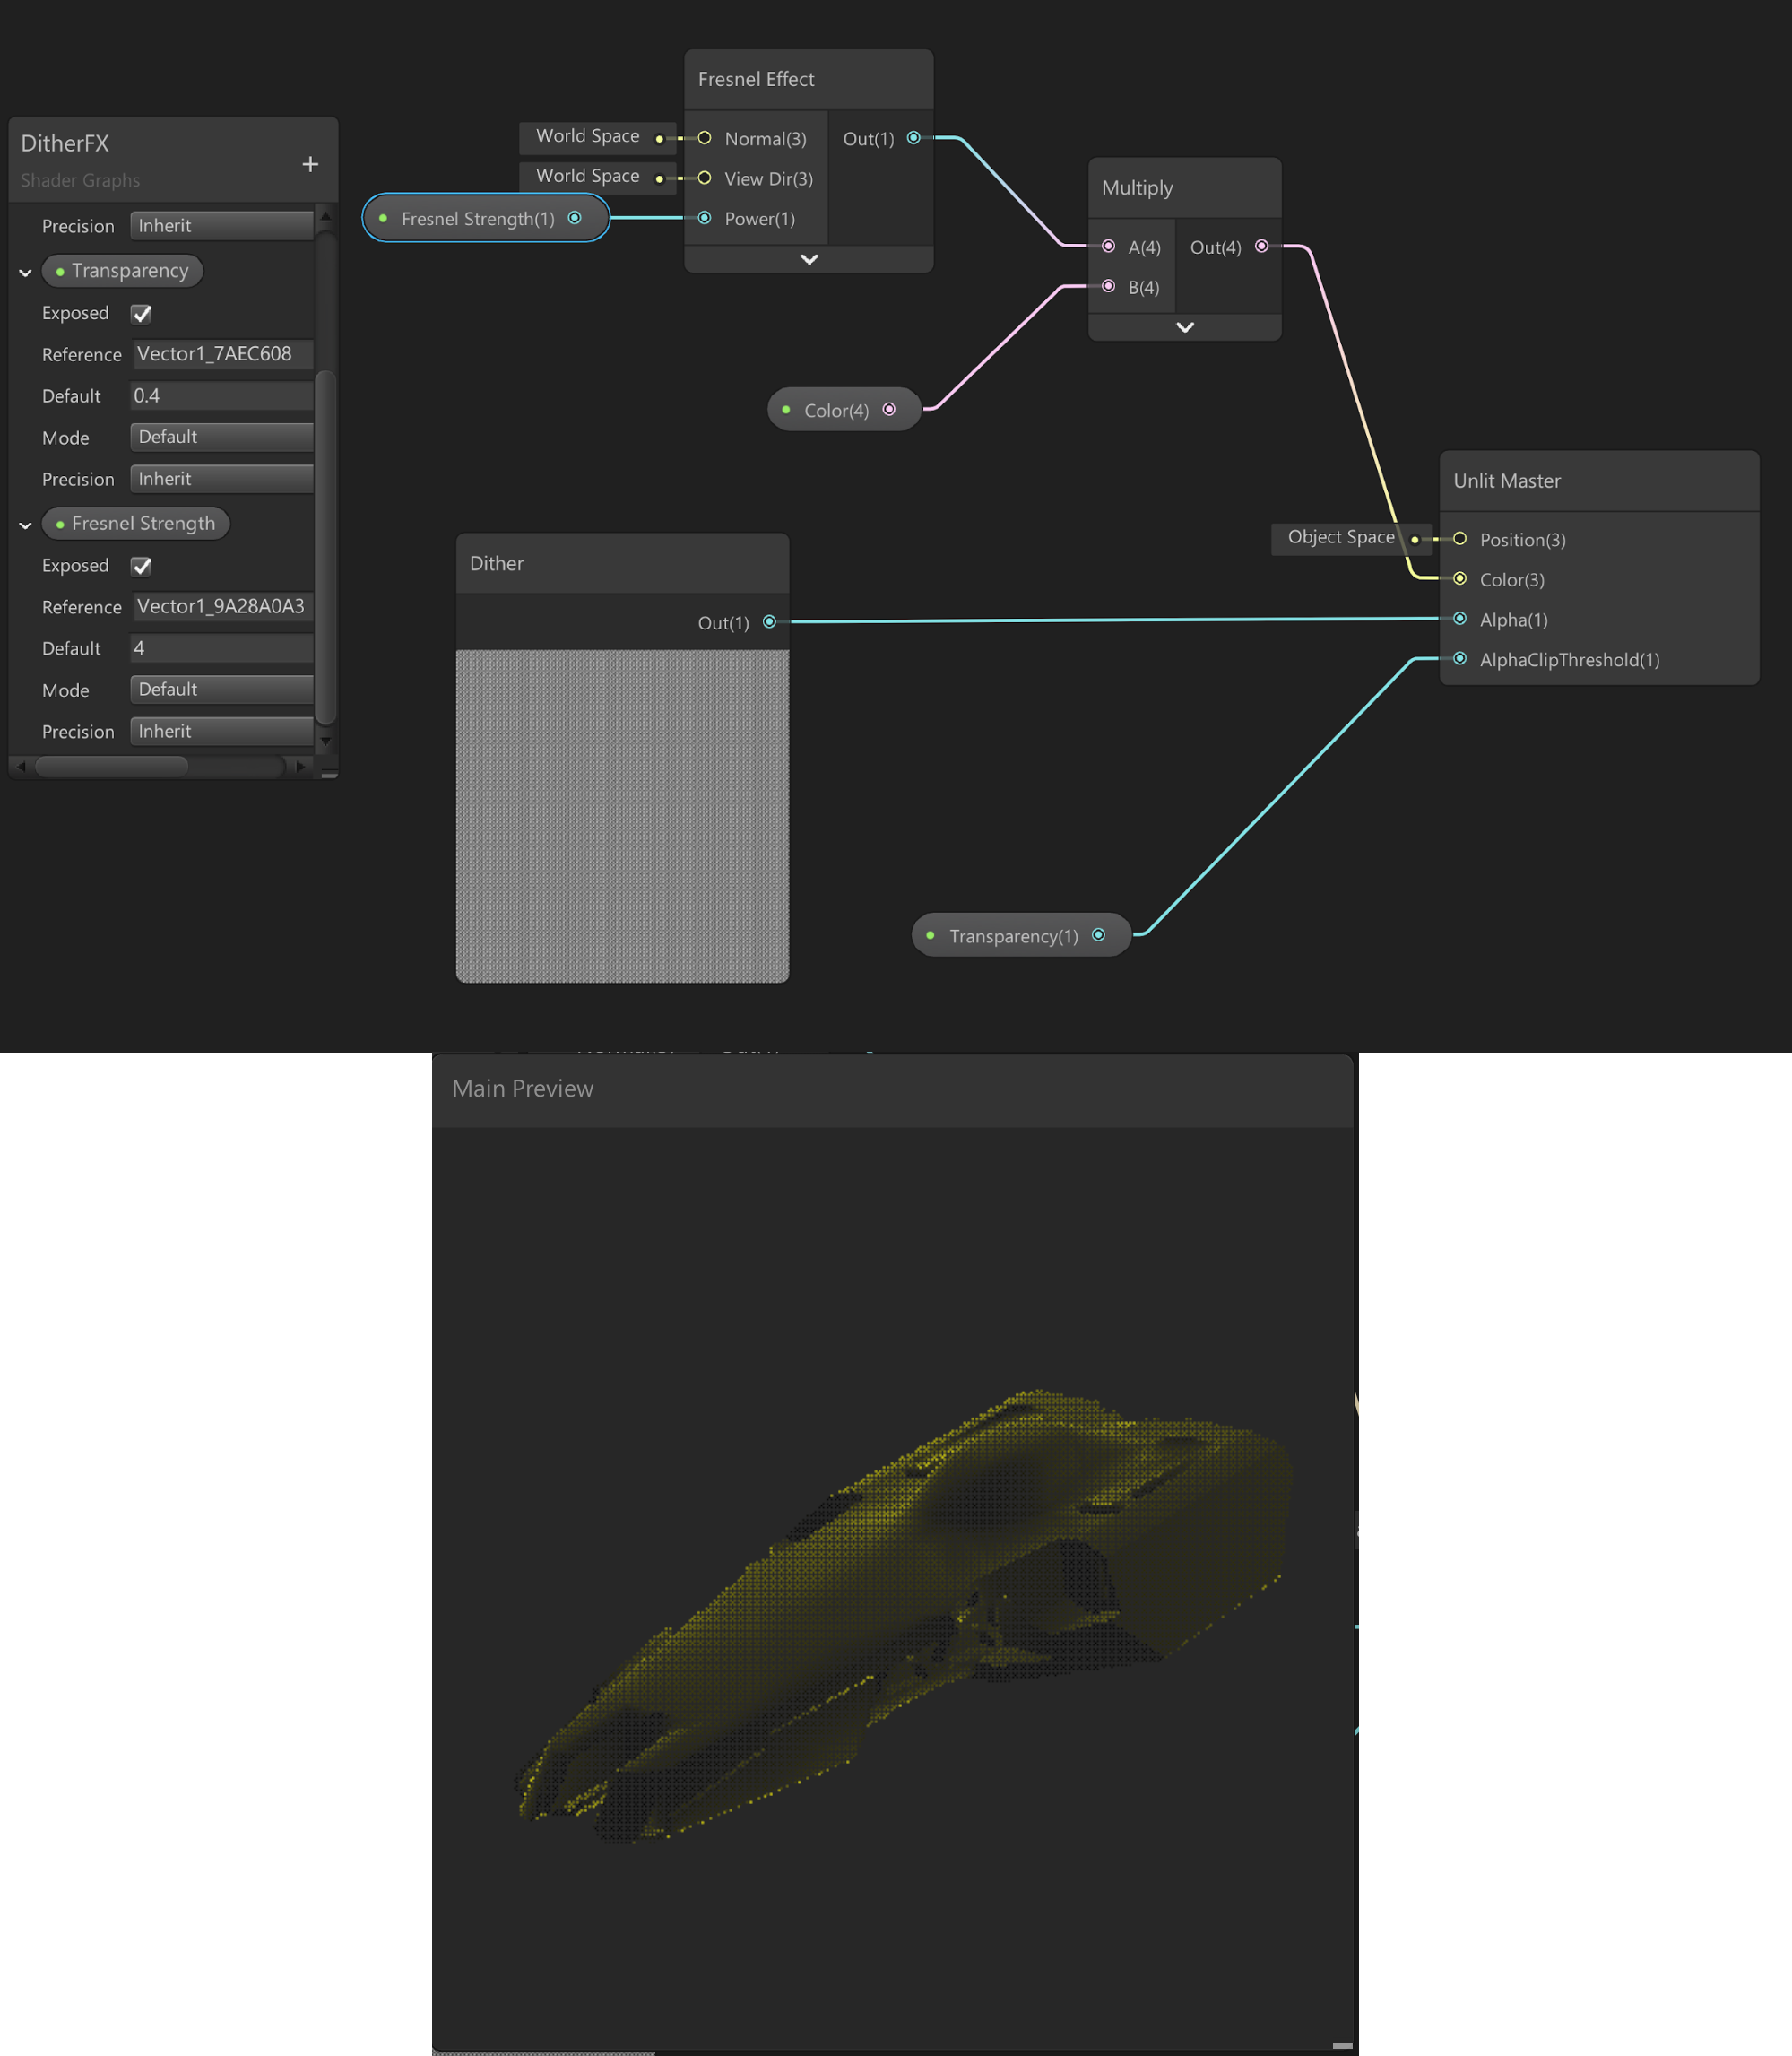Click the Dither node Out(1) port
The height and width of the screenshot is (2056, 1792).
click(769, 622)
